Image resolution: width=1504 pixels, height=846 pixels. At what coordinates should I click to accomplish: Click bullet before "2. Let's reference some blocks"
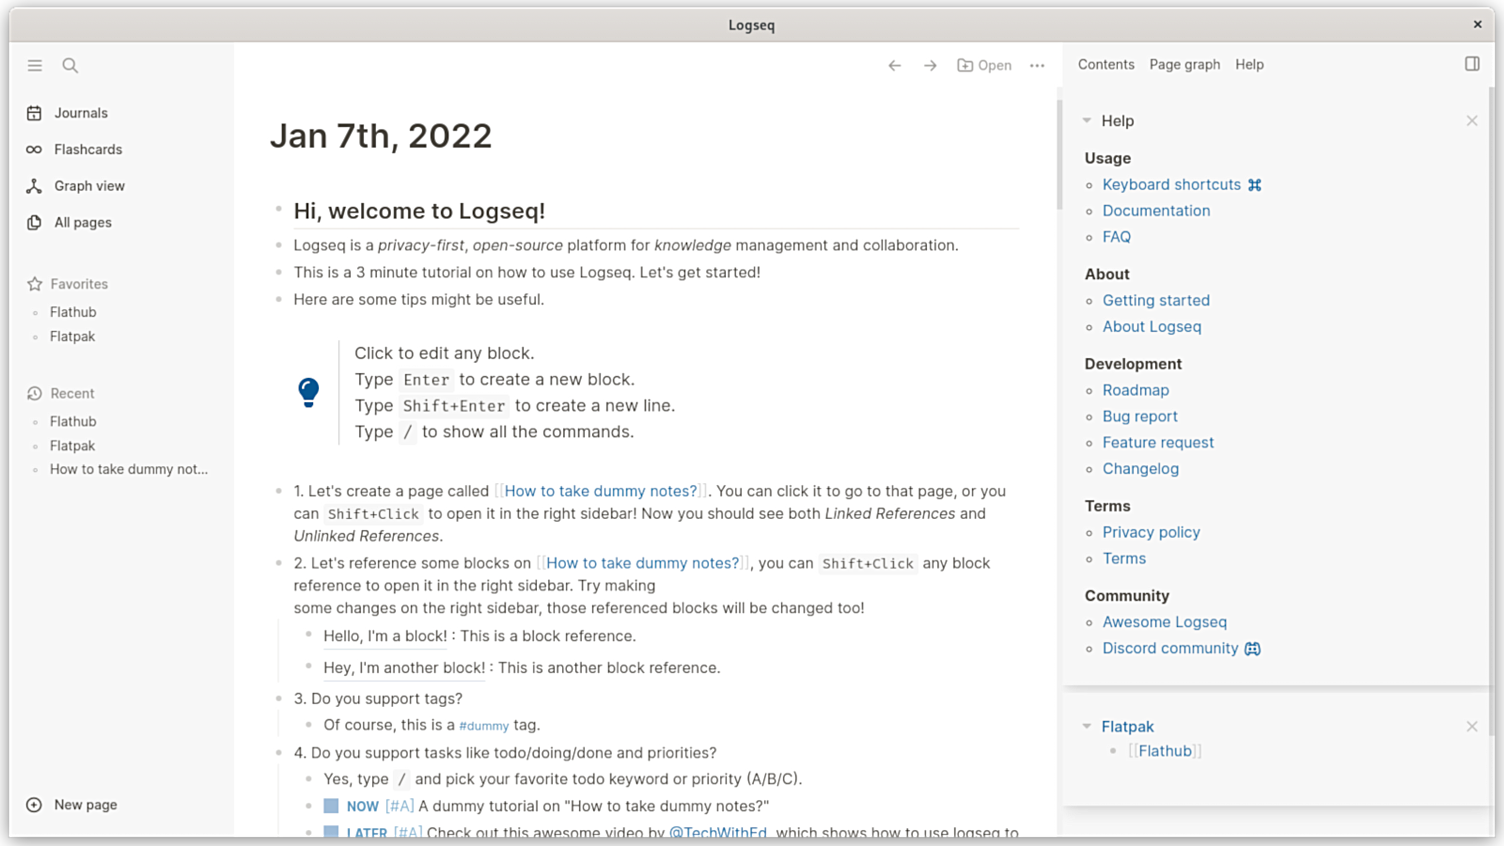pos(278,563)
